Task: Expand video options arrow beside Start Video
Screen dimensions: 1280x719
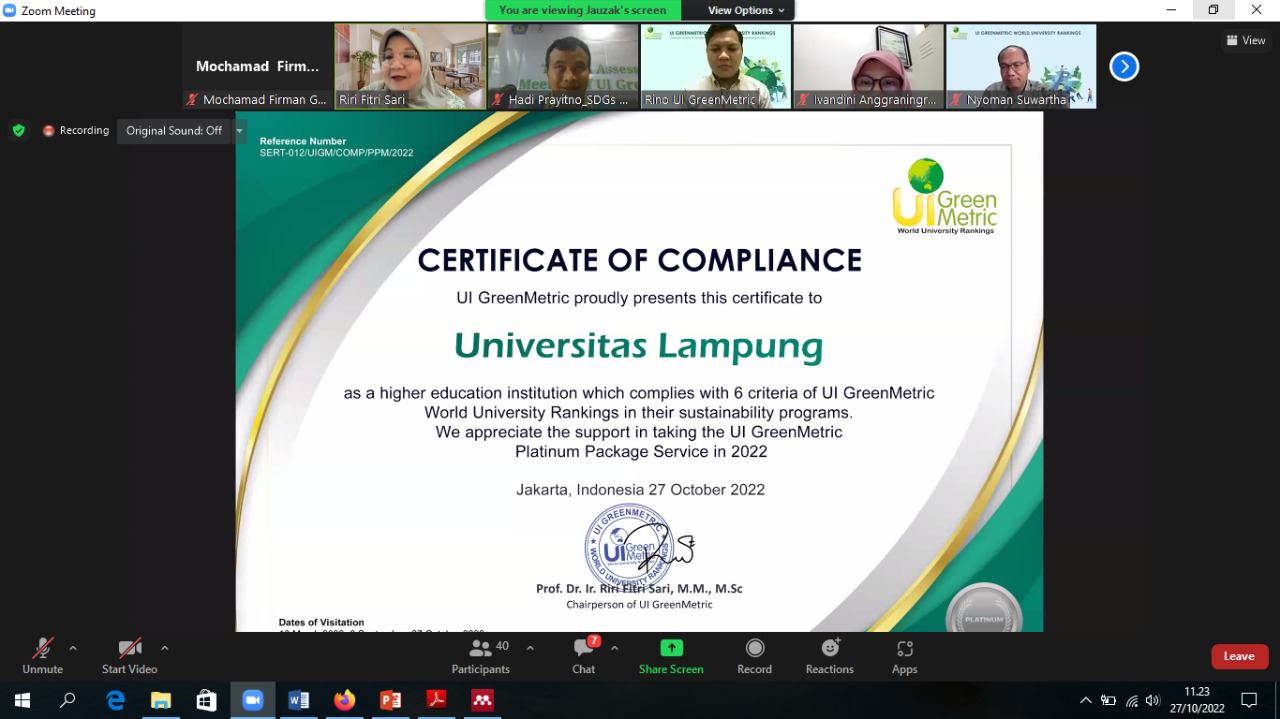Action: pyautogui.click(x=165, y=648)
